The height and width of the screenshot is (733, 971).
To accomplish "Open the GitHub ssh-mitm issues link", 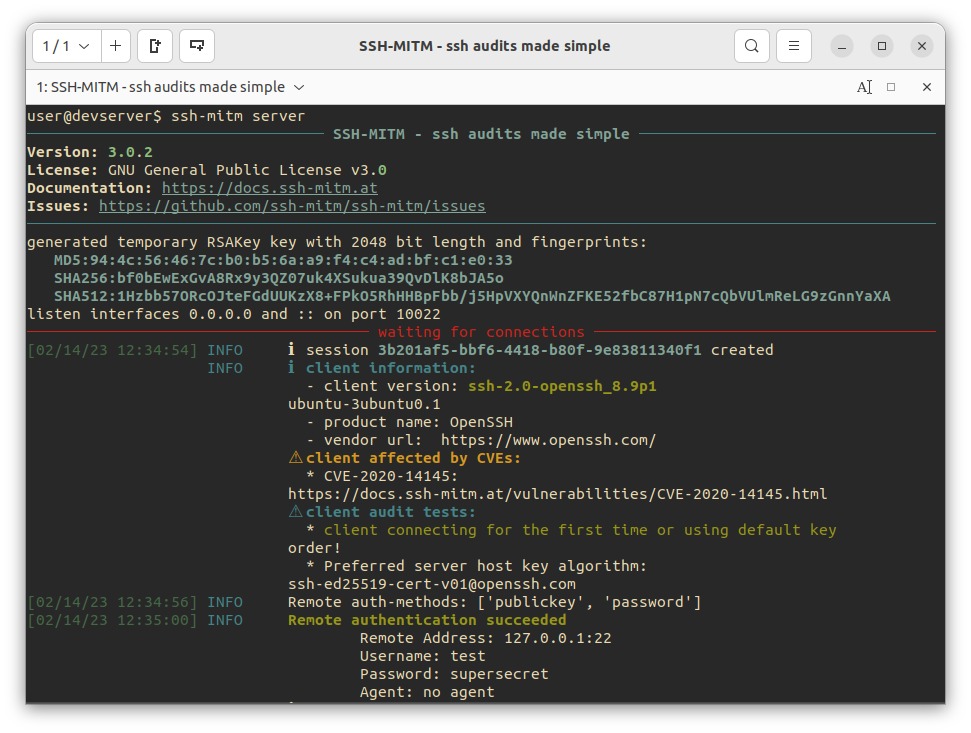I will point(292,206).
